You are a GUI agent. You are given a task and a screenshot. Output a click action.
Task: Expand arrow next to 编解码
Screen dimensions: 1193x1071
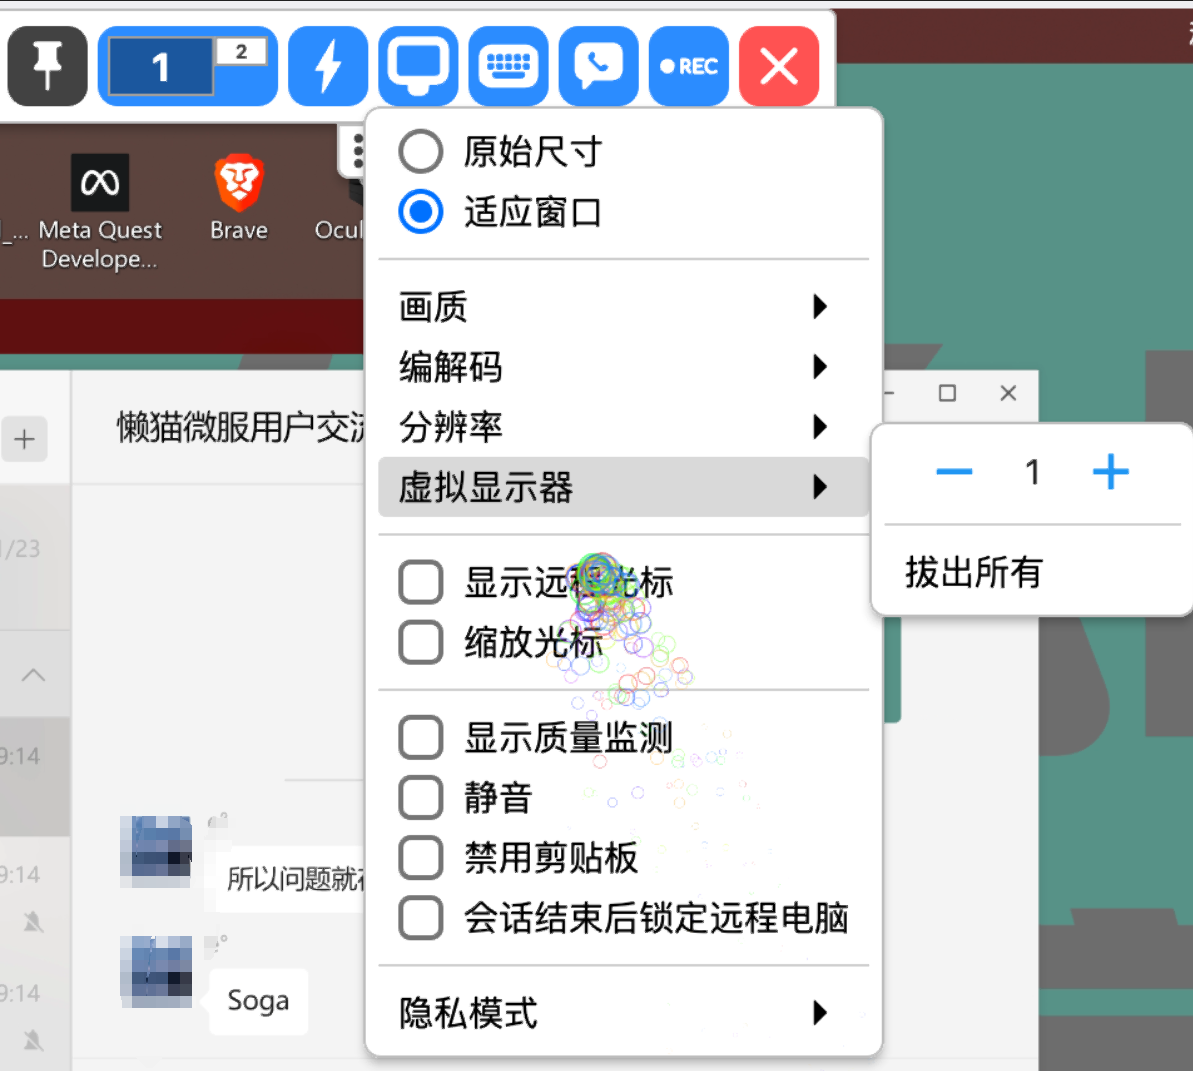[x=819, y=367]
